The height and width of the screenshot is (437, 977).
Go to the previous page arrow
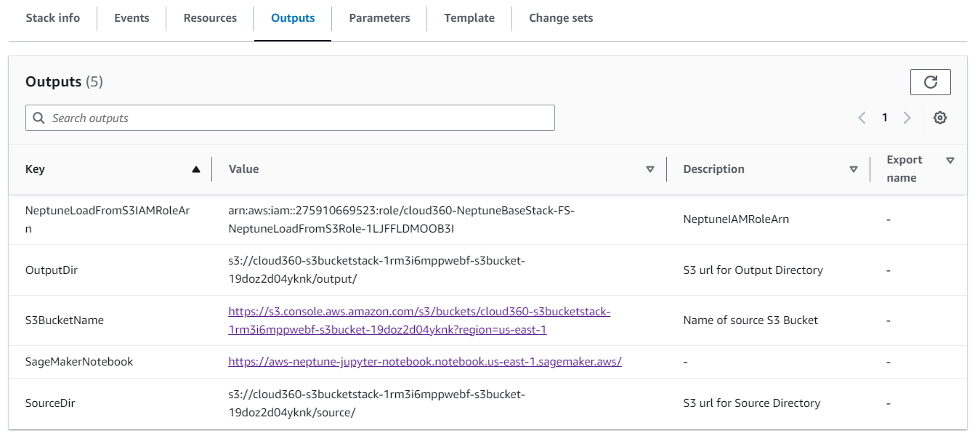click(862, 118)
